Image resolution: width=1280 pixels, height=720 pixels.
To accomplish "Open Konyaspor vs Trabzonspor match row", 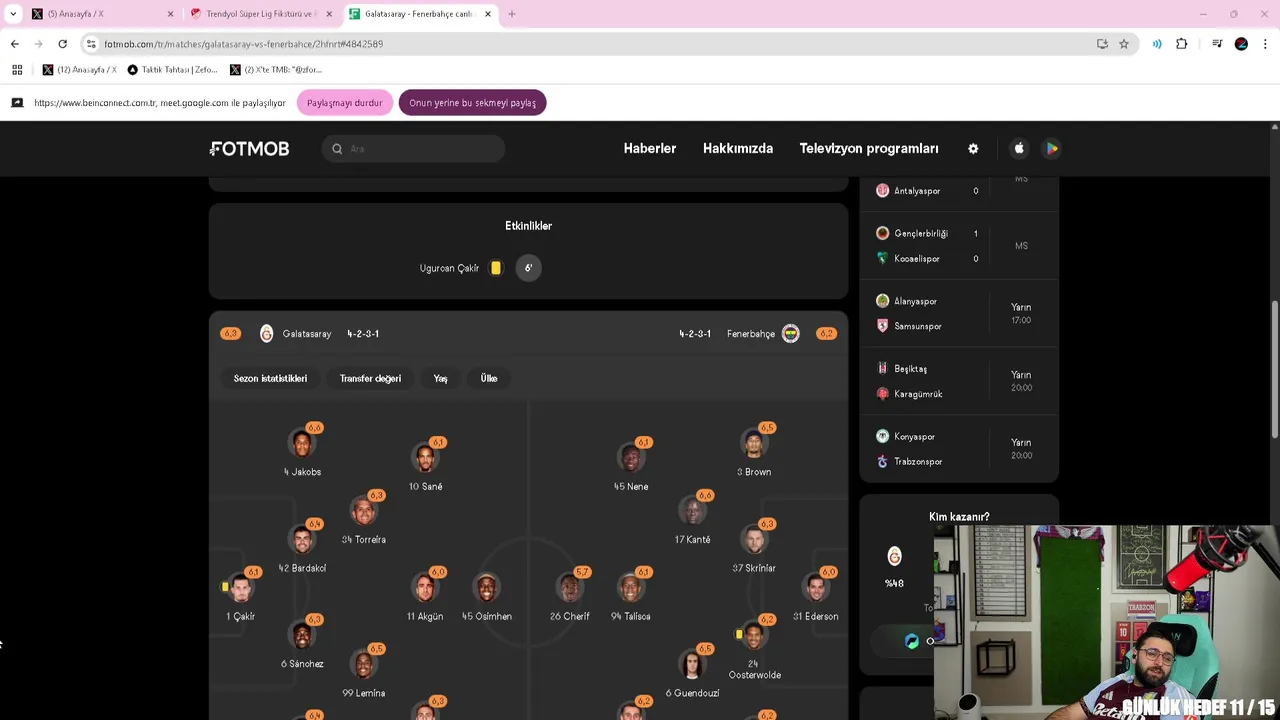I will pyautogui.click(x=959, y=449).
